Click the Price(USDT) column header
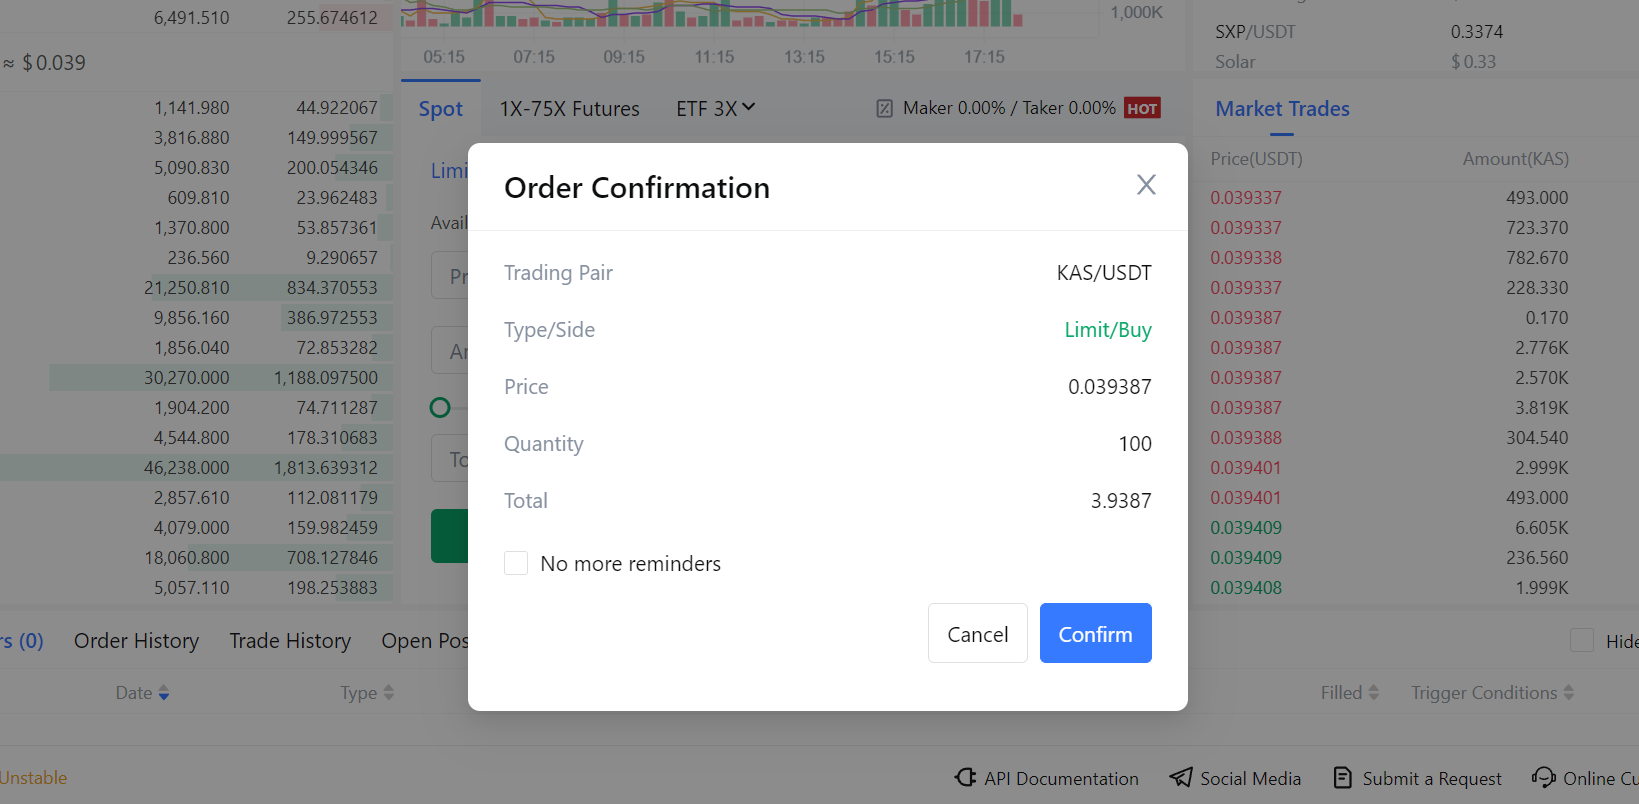The height and width of the screenshot is (804, 1639). pos(1256,158)
